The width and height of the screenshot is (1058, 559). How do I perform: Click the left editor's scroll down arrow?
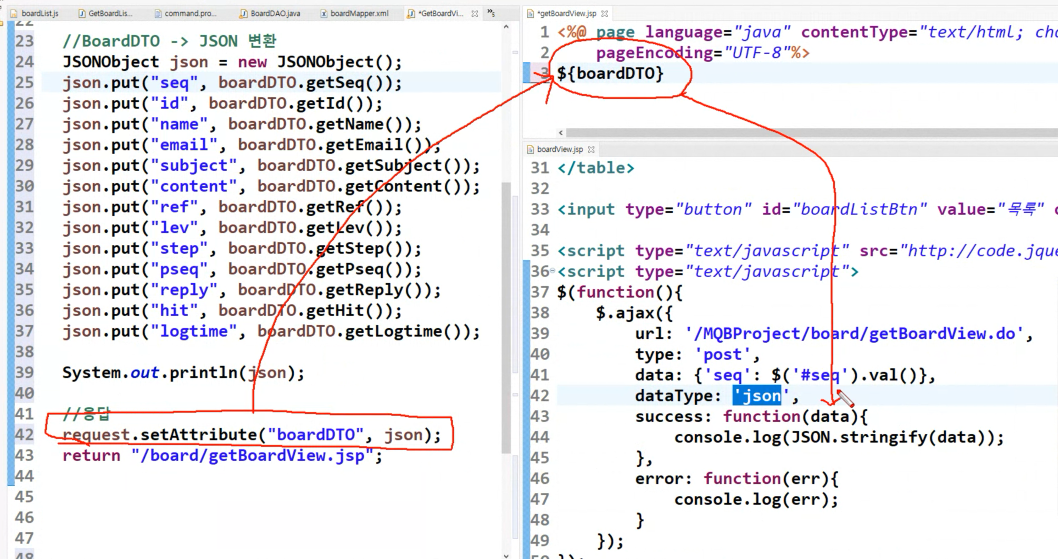(x=507, y=555)
